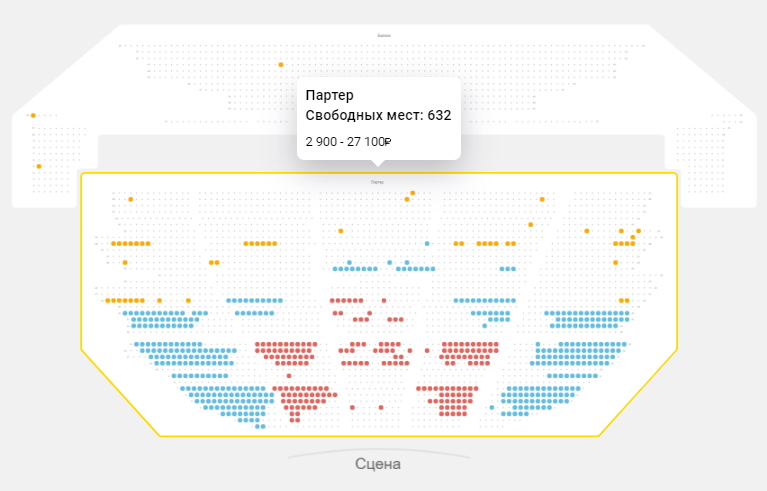Click the Сцена stage label

click(x=378, y=464)
